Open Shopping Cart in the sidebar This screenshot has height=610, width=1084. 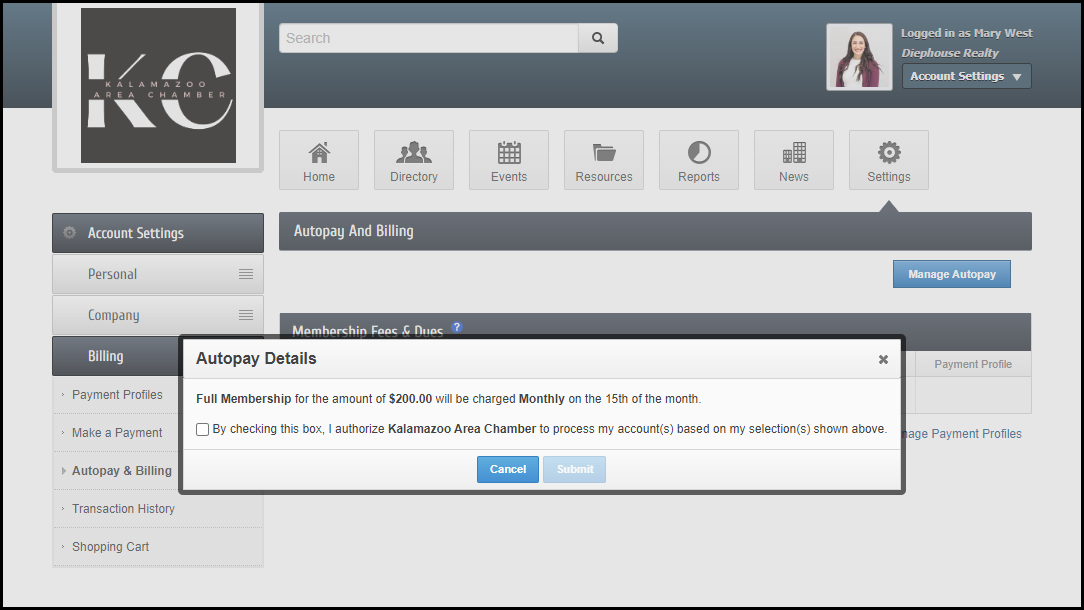pyautogui.click(x=111, y=547)
